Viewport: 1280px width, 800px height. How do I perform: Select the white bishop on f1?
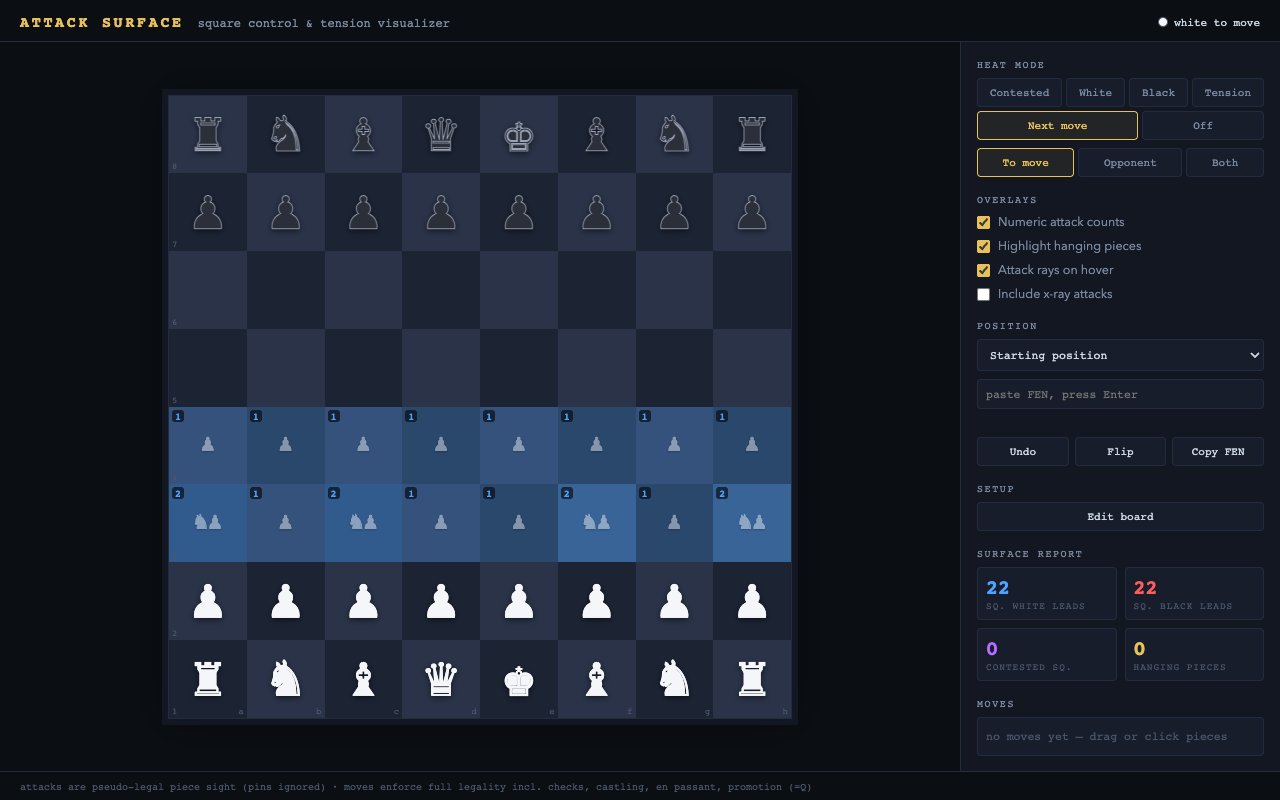[597, 679]
